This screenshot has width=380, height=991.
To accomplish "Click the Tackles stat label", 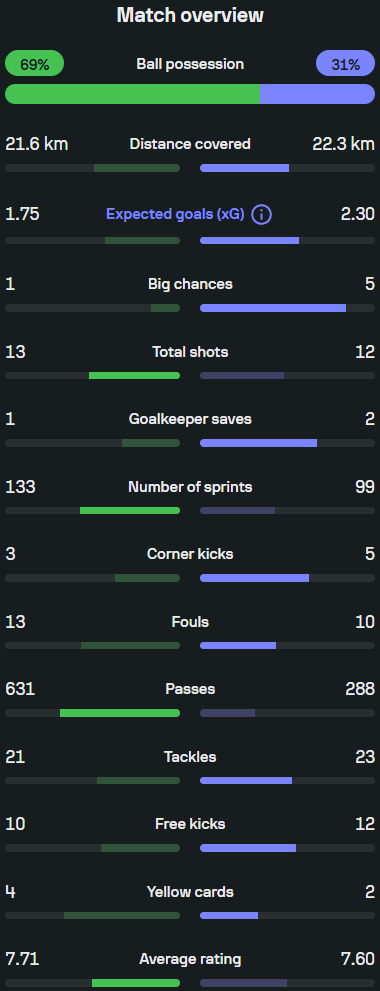I will point(190,757).
